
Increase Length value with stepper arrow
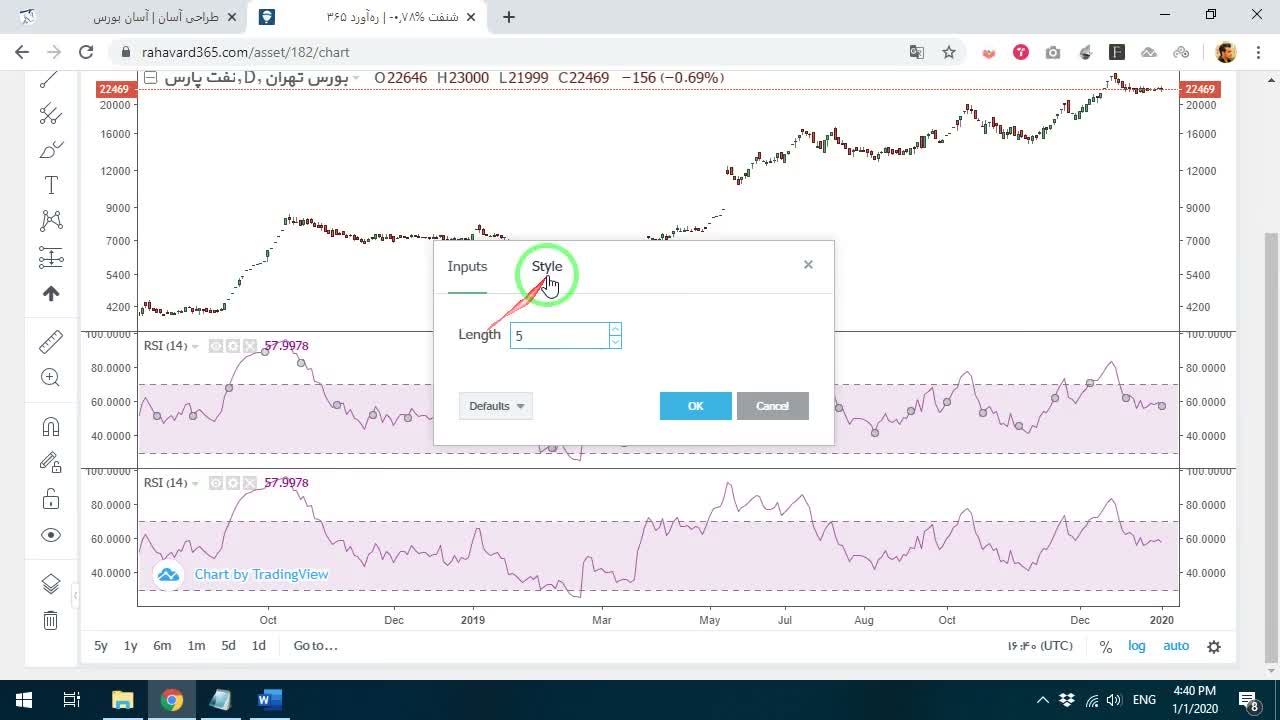[x=615, y=329]
